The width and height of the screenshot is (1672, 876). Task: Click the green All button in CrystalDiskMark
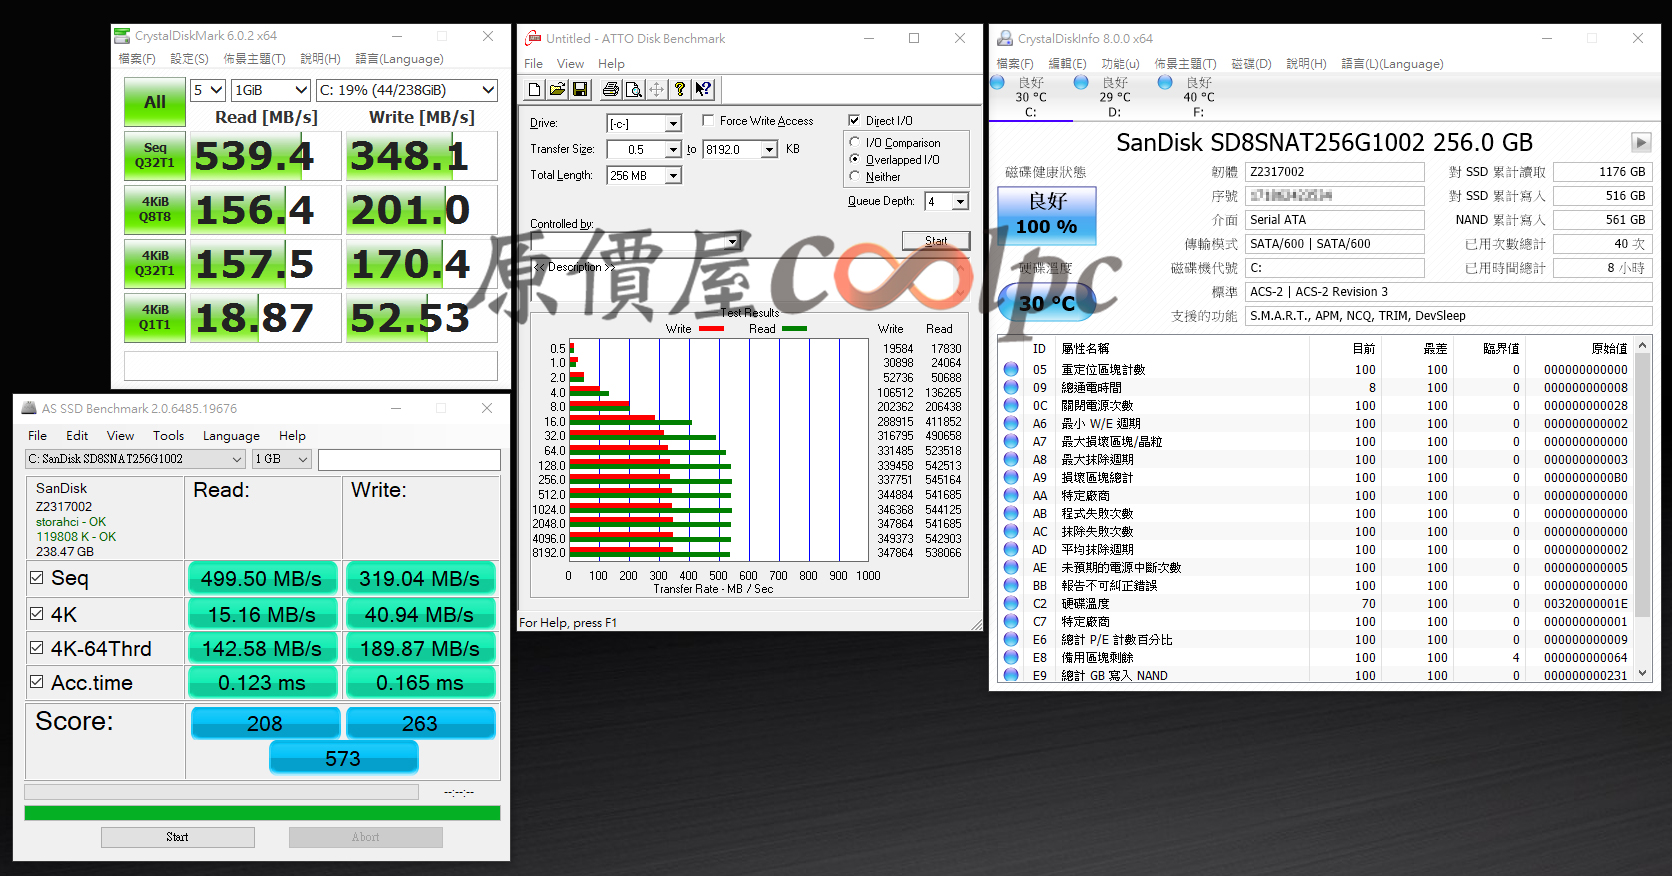click(x=155, y=102)
